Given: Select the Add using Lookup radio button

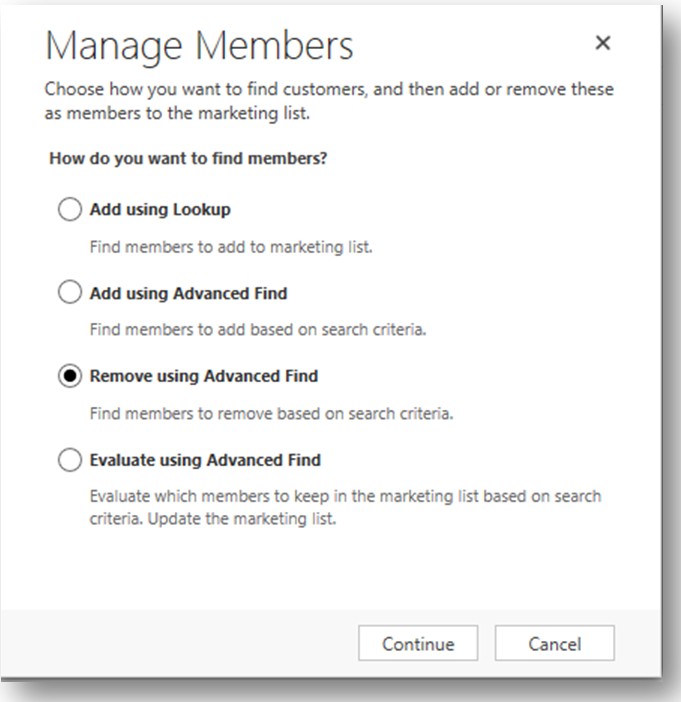Looking at the screenshot, I should (70, 210).
